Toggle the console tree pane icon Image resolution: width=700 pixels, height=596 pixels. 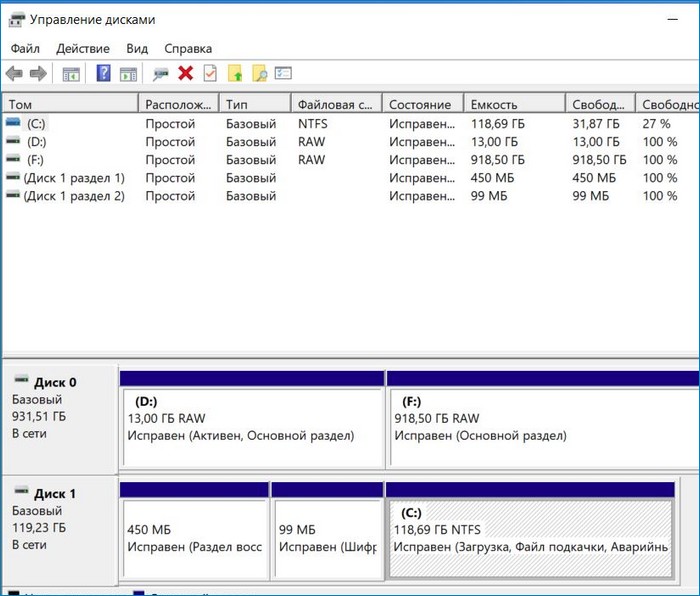pos(71,73)
